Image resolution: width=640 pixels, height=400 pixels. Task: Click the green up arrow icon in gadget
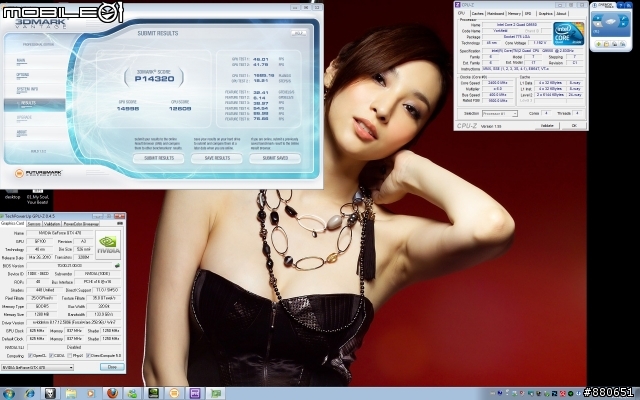click(x=598, y=44)
